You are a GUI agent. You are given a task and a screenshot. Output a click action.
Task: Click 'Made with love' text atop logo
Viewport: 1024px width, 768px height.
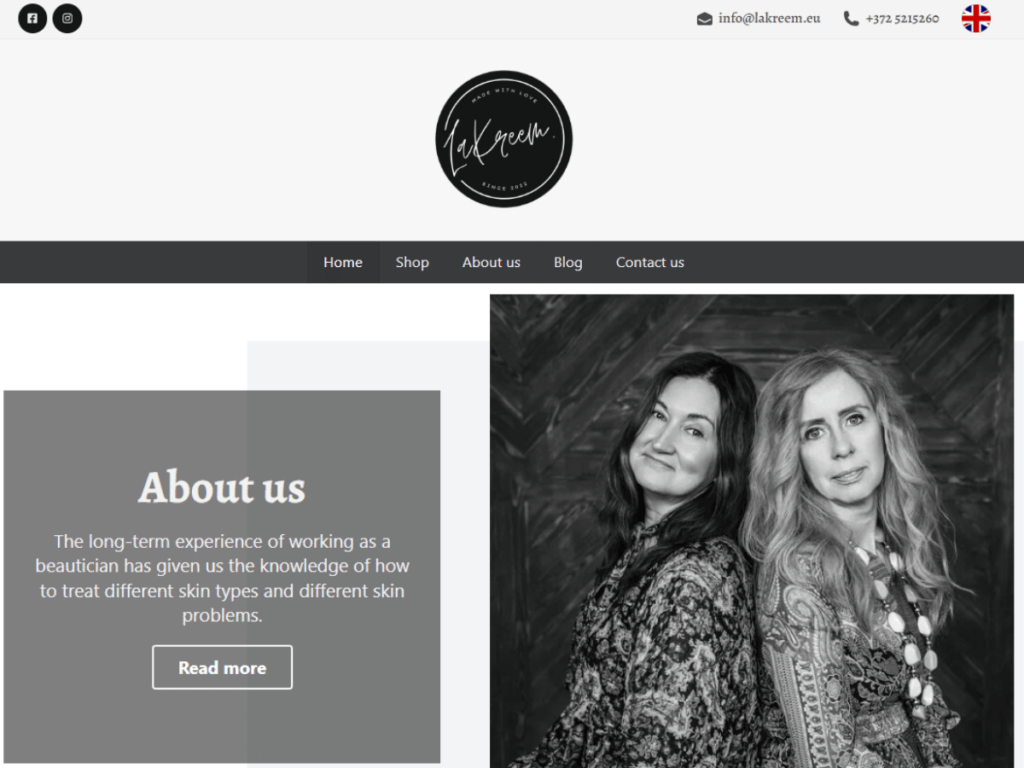click(x=505, y=94)
